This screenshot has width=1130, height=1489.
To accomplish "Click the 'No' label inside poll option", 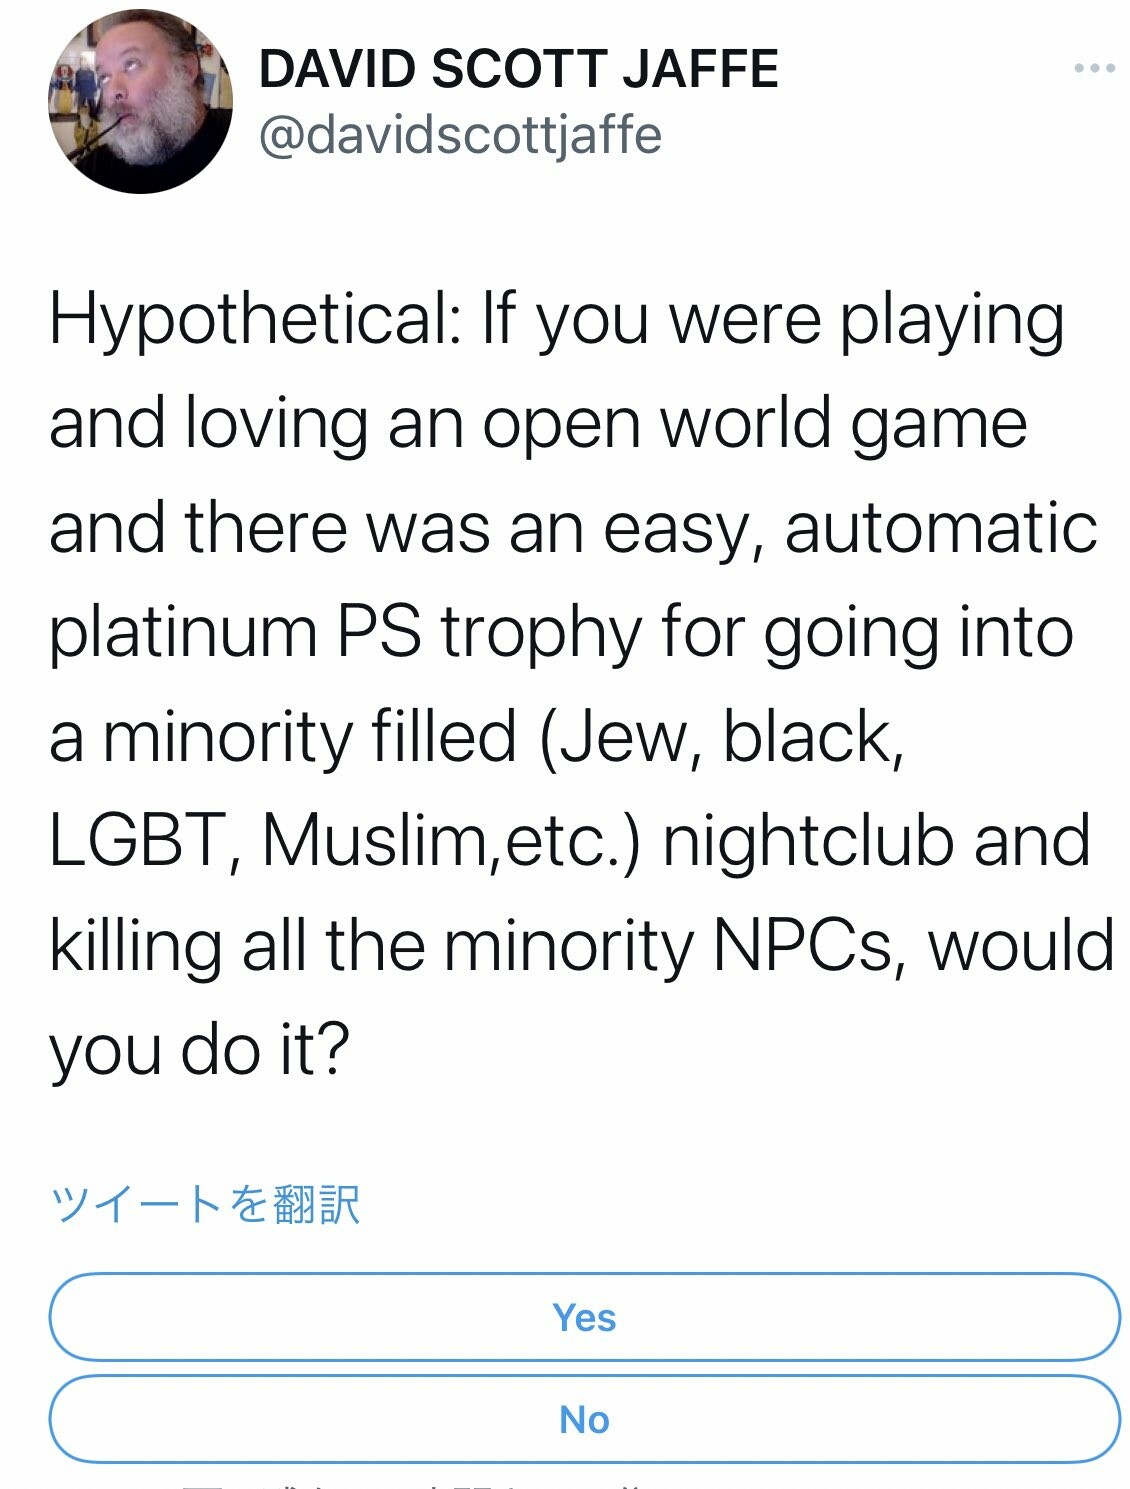I will coord(584,1419).
